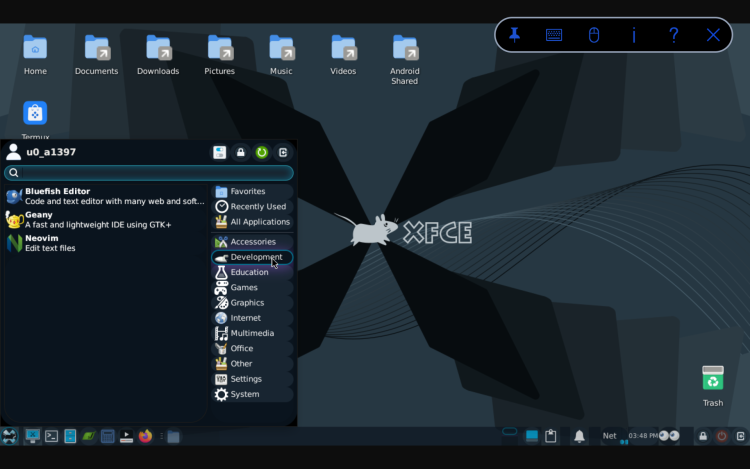Open settings manager icon beside username

(x=220, y=153)
